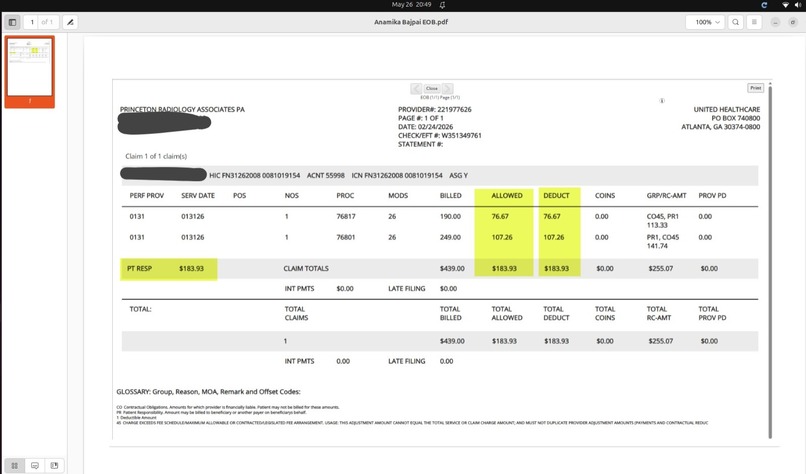Click the Print button on the EOB
Viewport: 806px width, 474px height.
click(755, 88)
